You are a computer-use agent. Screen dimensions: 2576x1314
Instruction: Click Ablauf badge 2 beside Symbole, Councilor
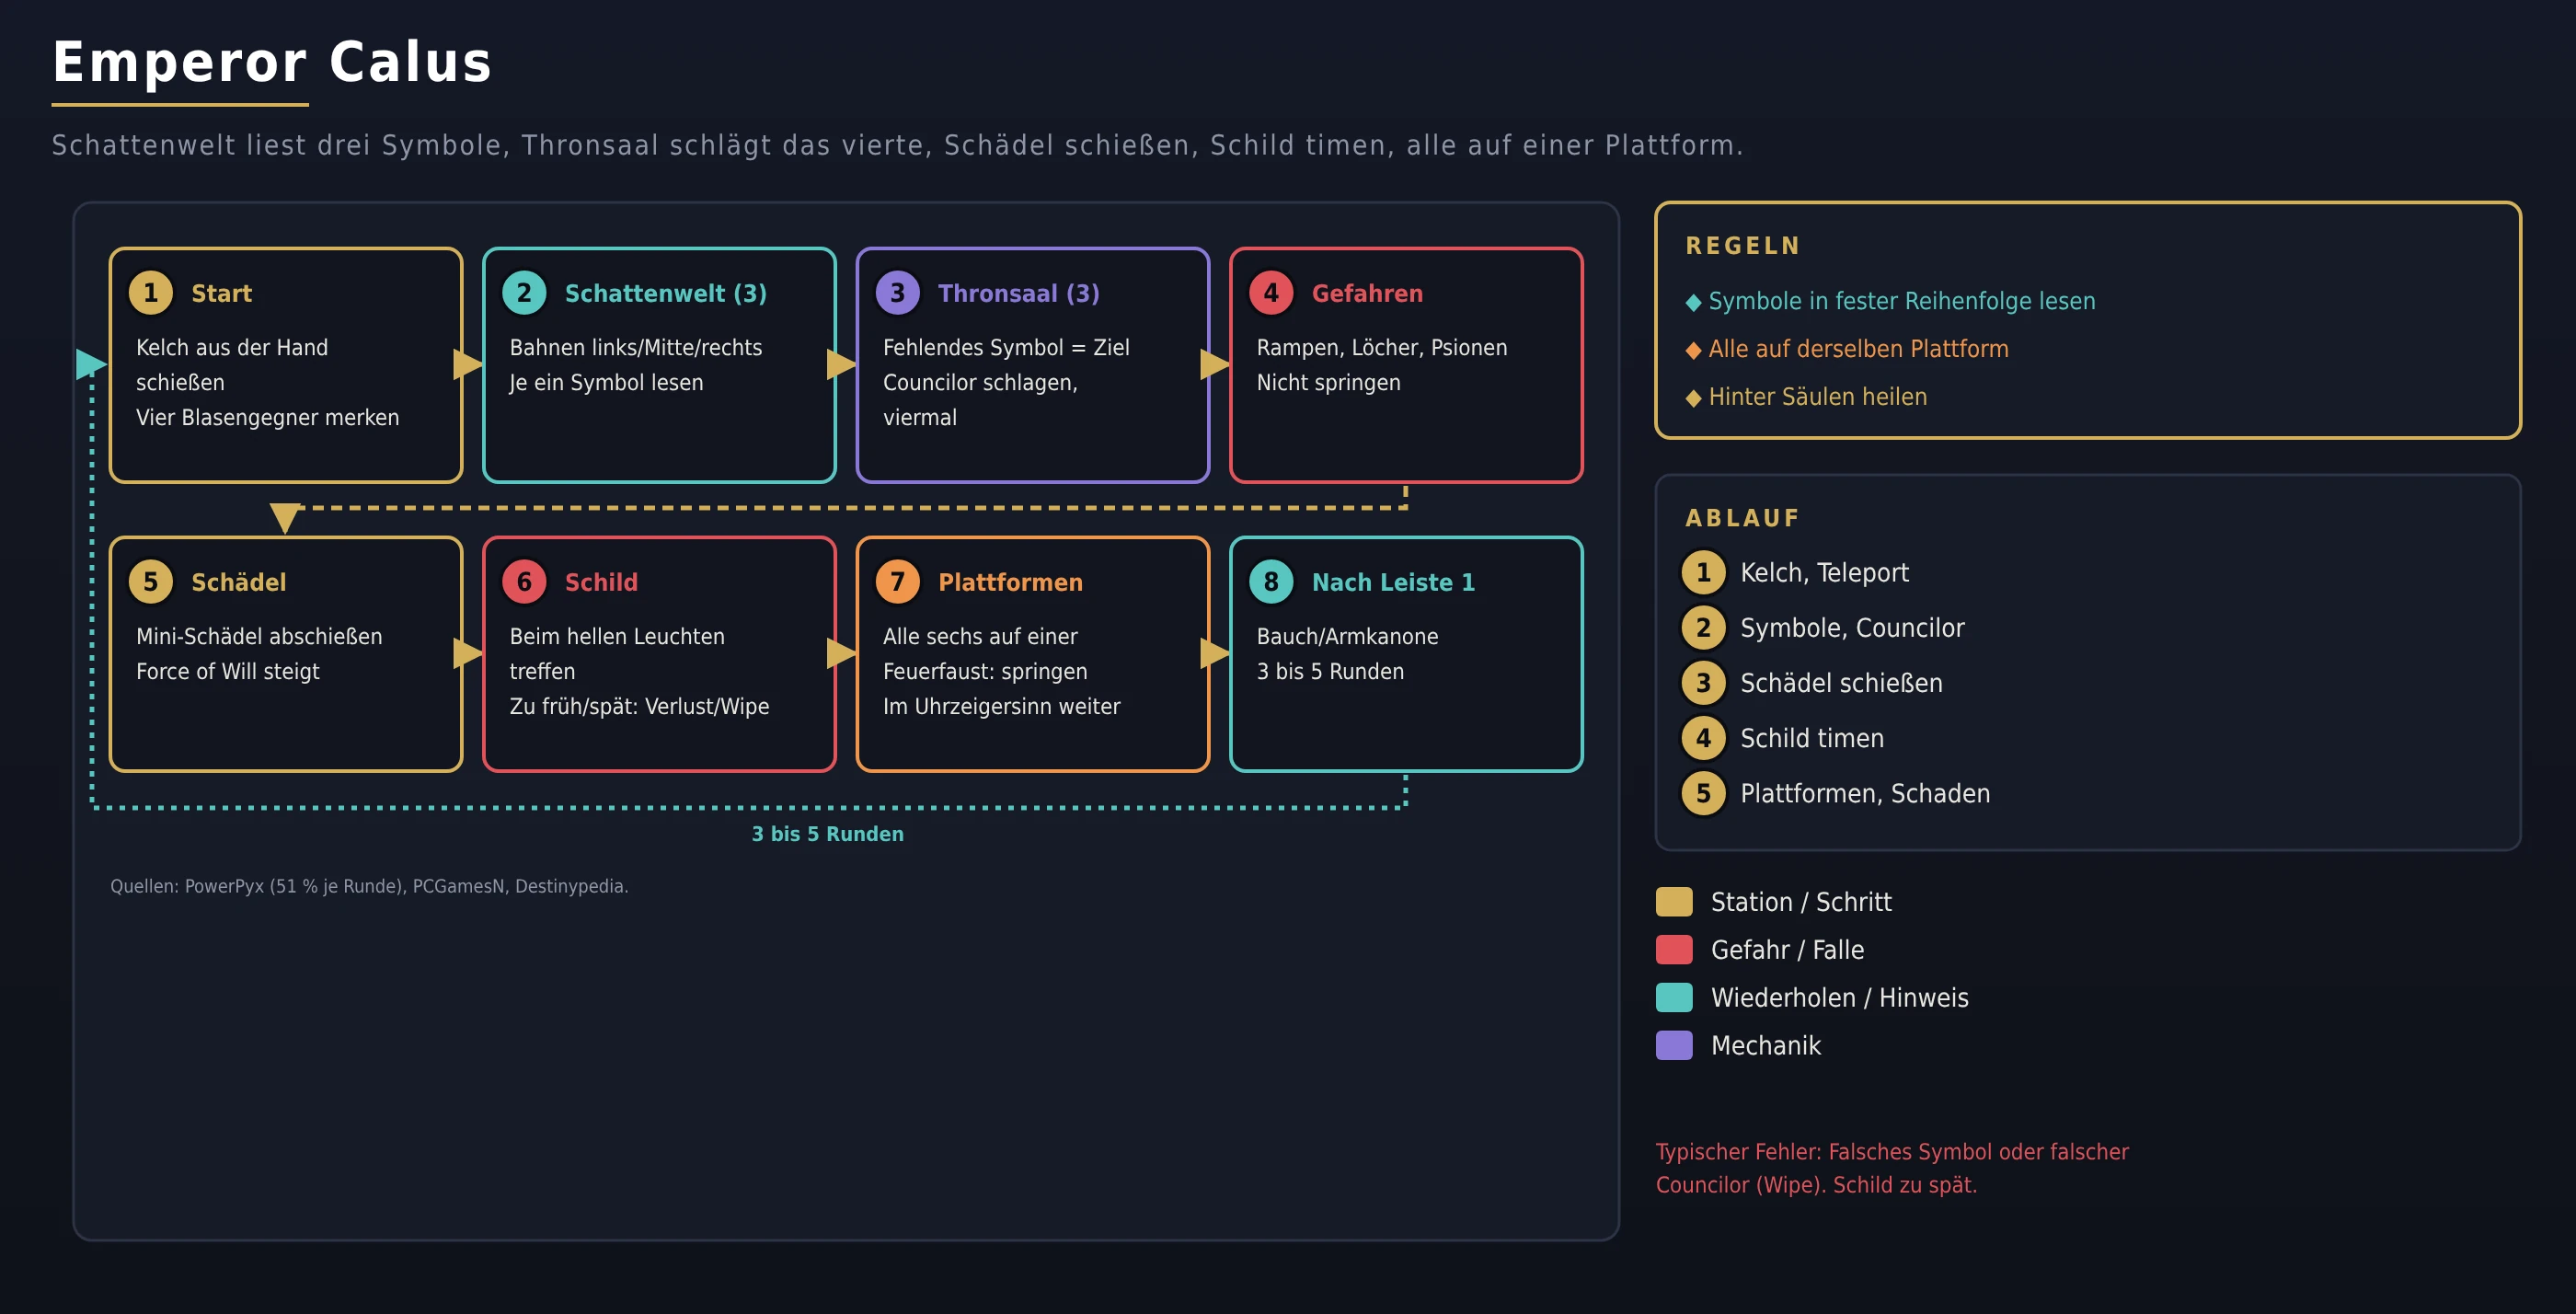[1703, 628]
